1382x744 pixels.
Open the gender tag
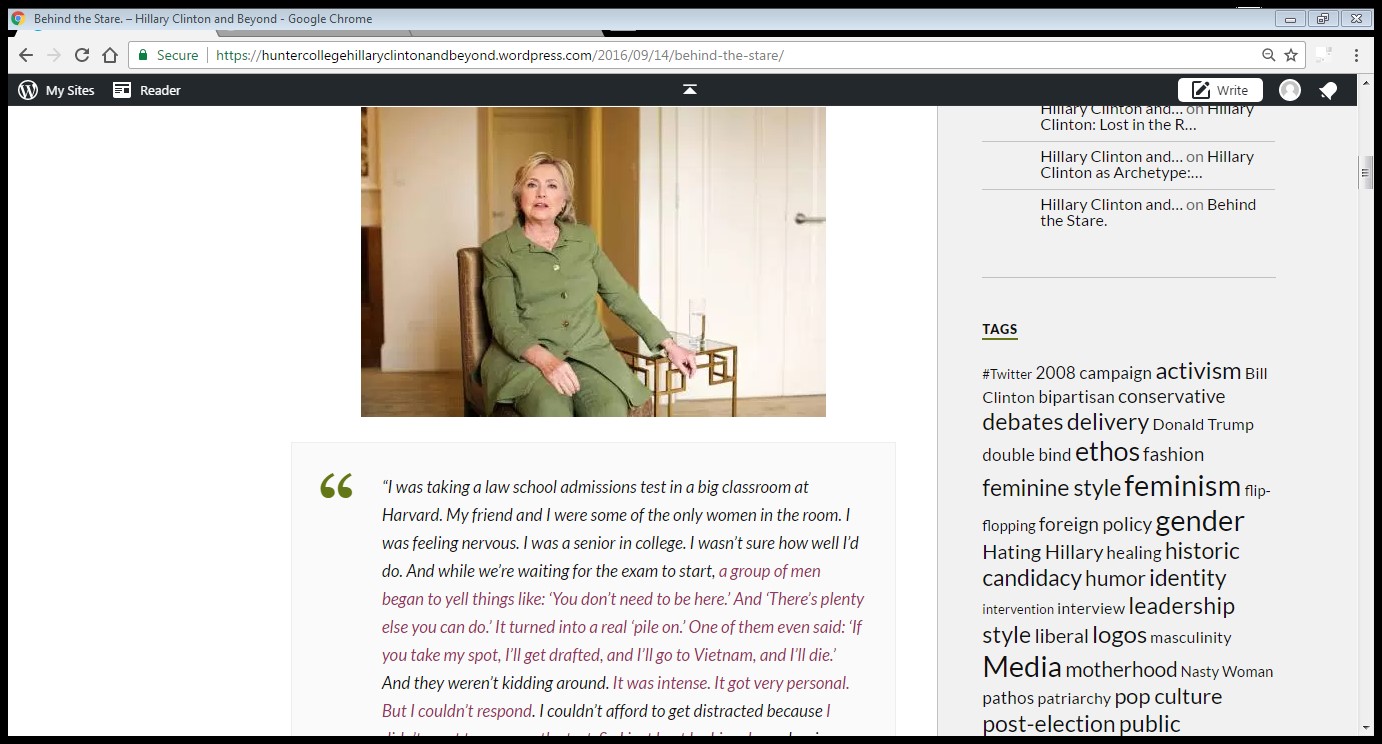pos(1200,521)
